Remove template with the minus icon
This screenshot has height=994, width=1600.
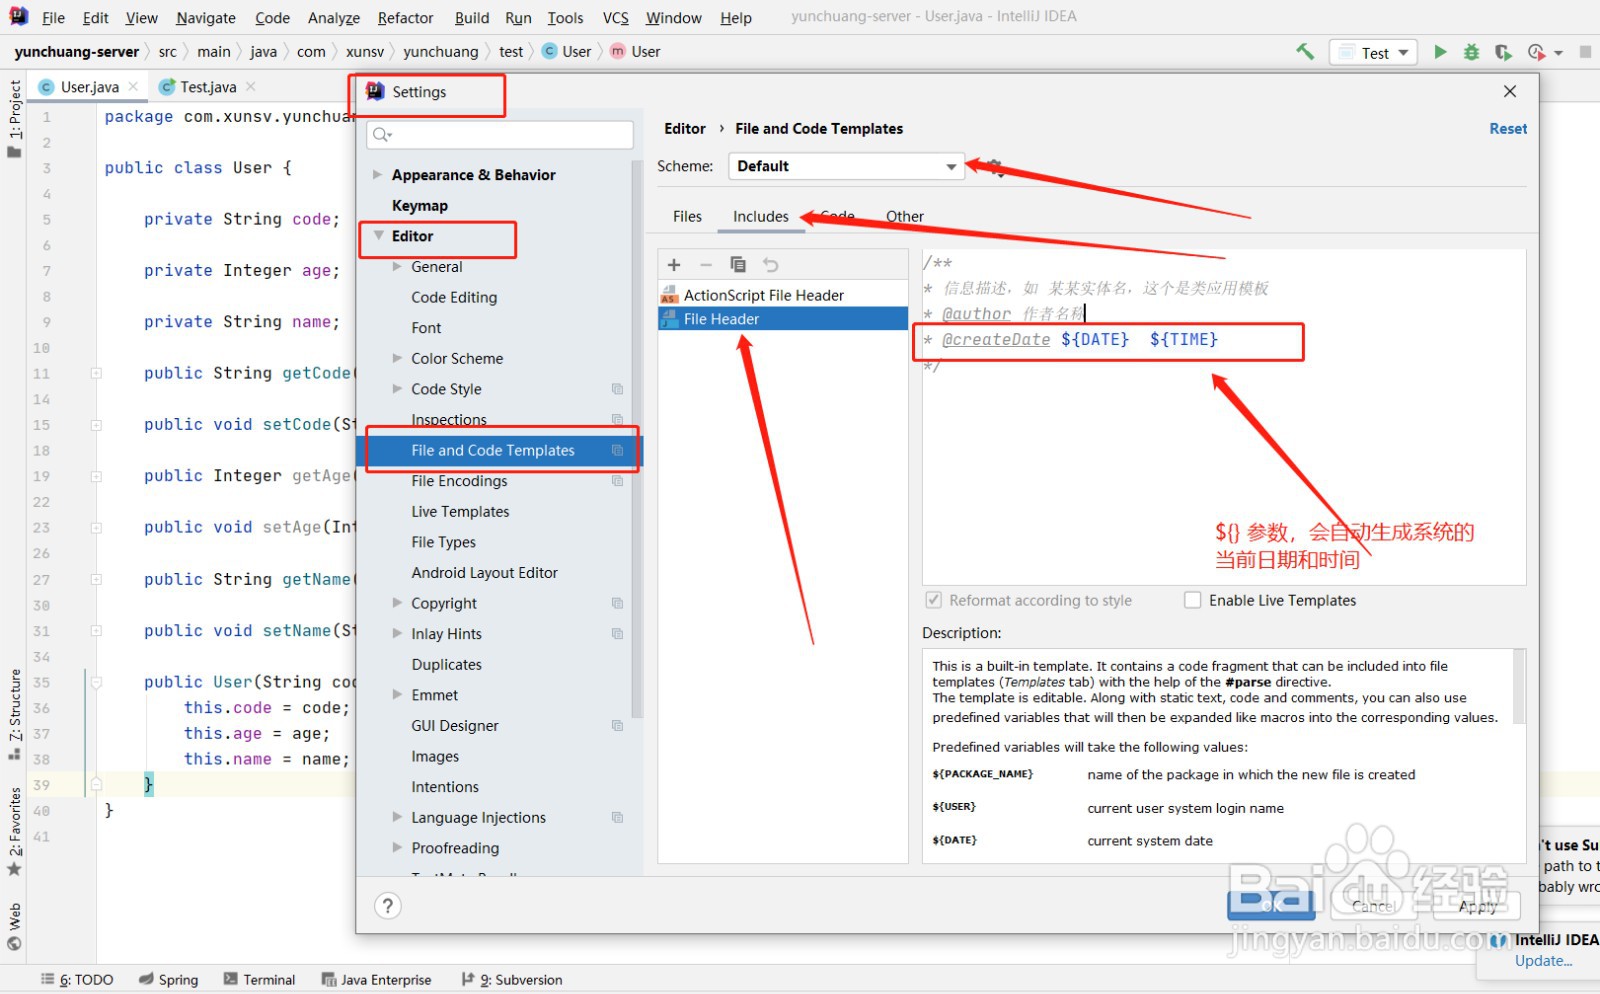point(706,265)
